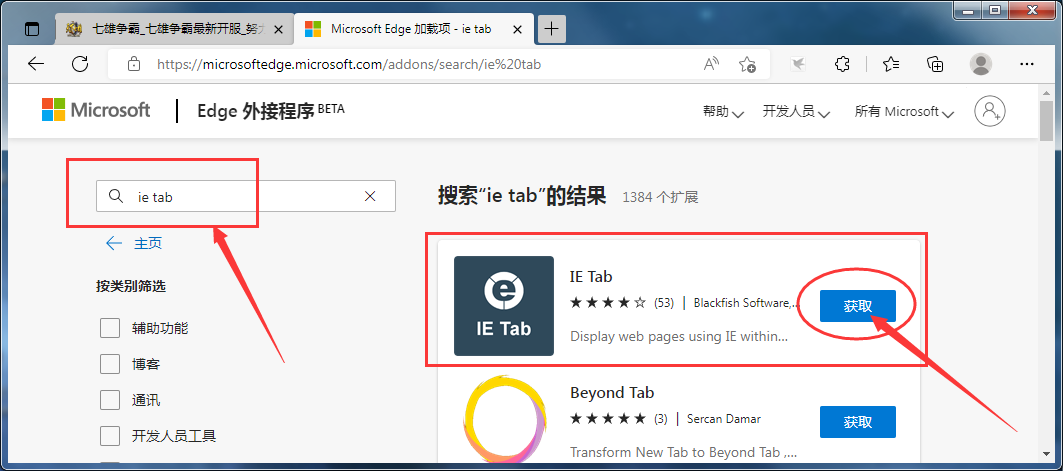Check the 通讯 category checkbox

(x=110, y=400)
